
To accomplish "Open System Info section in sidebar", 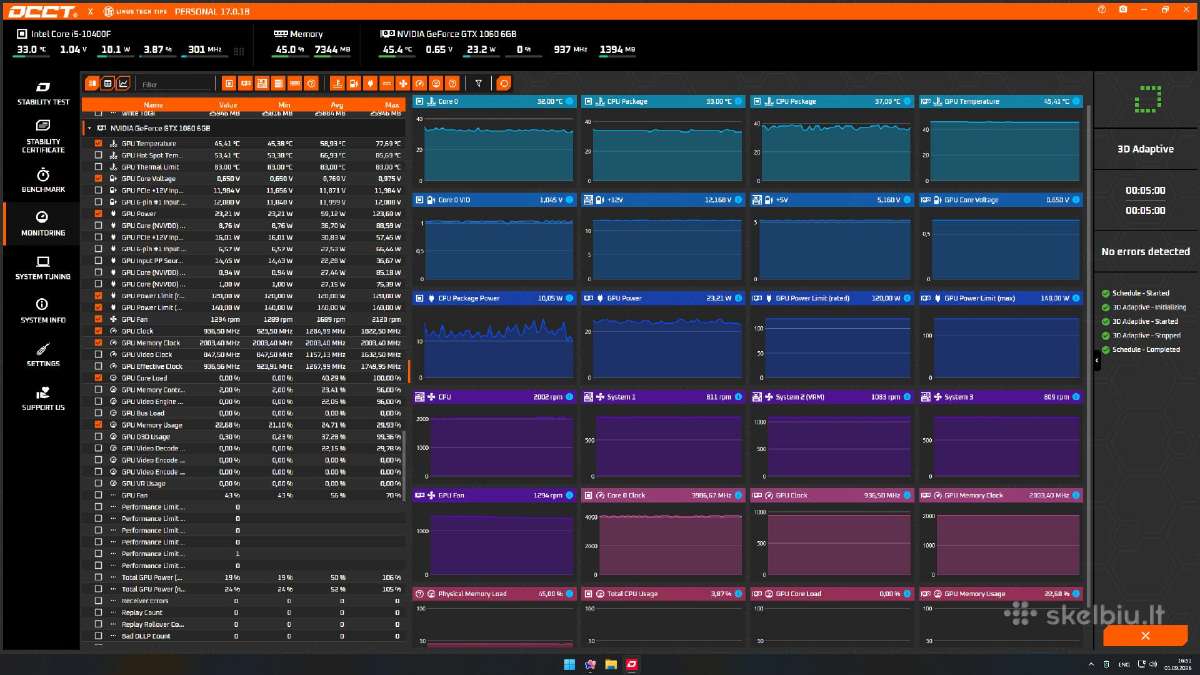I will pyautogui.click(x=42, y=311).
